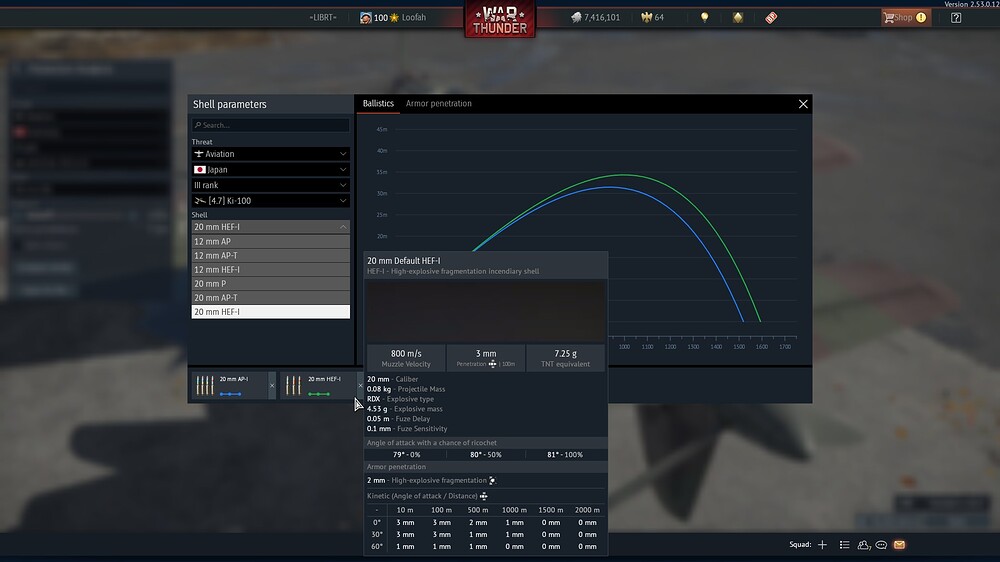Open the Japan country dropdown
The image size is (1000, 562).
point(270,170)
